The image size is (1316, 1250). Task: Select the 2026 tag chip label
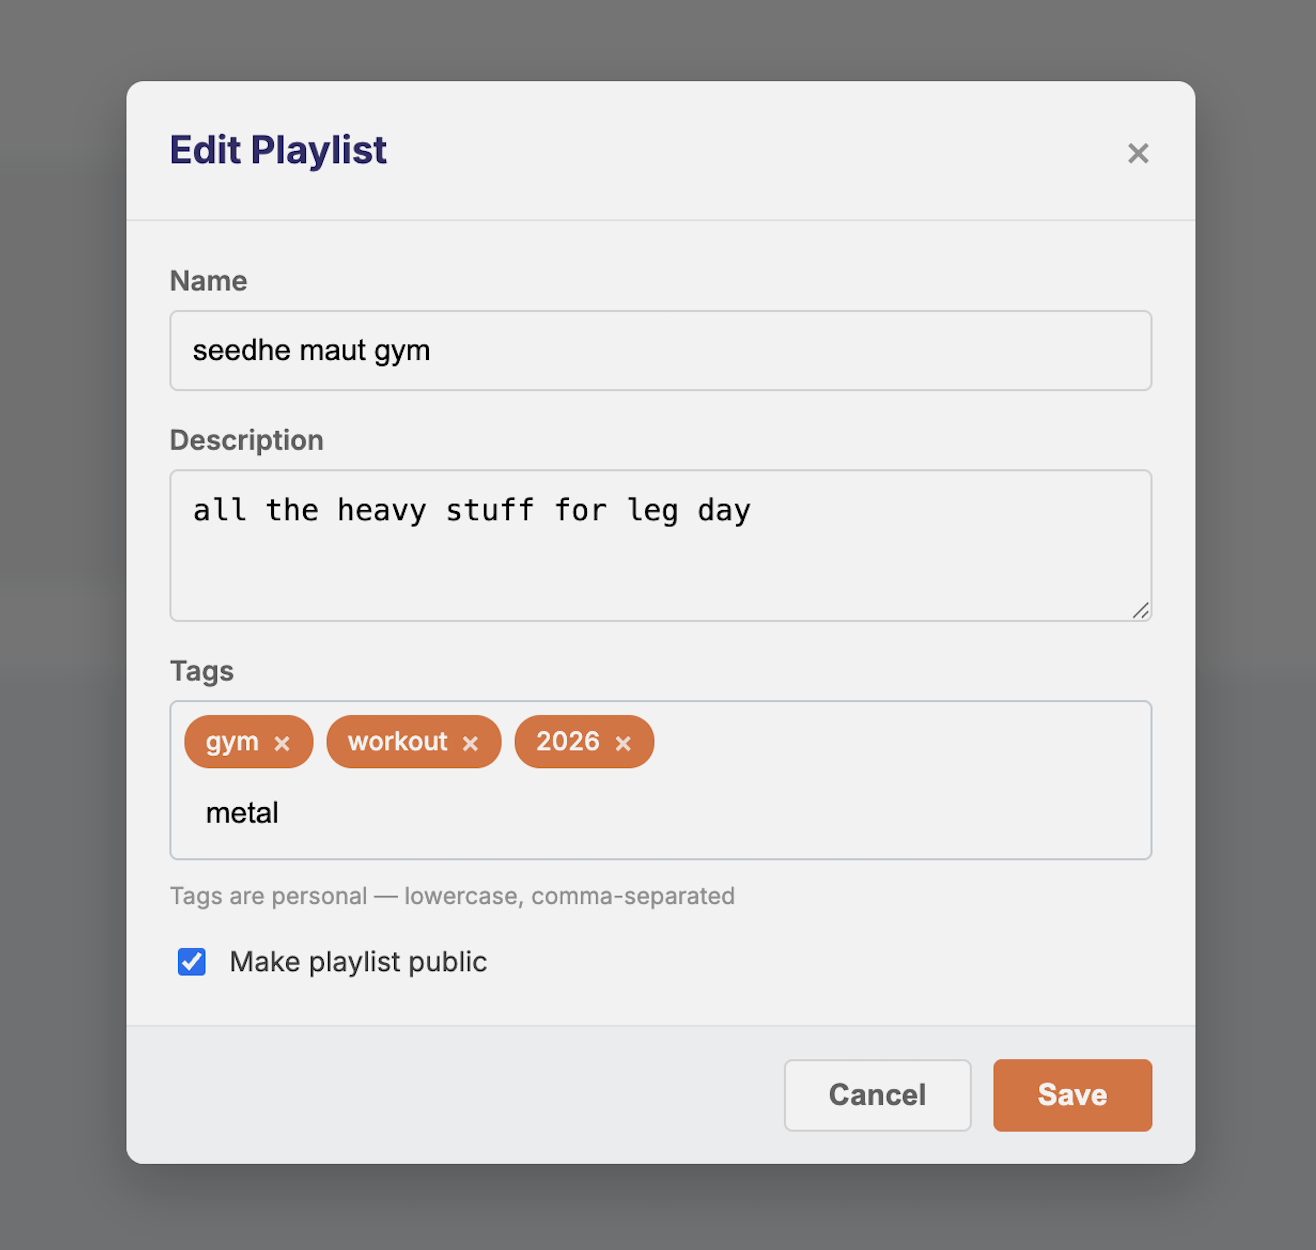[567, 742]
